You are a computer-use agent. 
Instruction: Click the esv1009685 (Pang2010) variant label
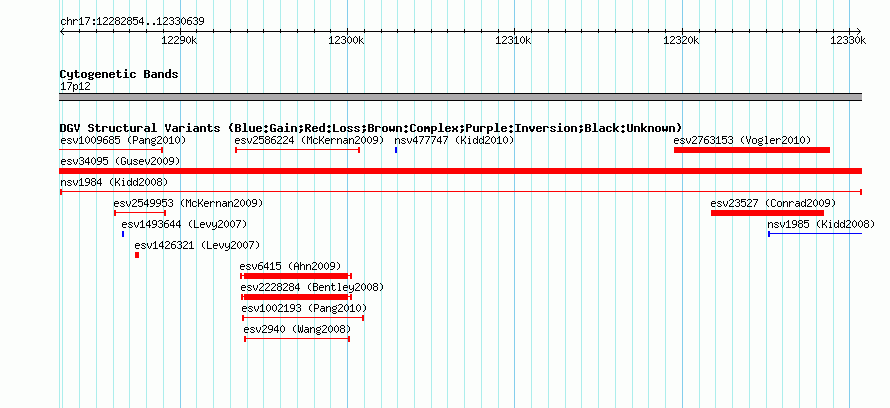[123, 140]
